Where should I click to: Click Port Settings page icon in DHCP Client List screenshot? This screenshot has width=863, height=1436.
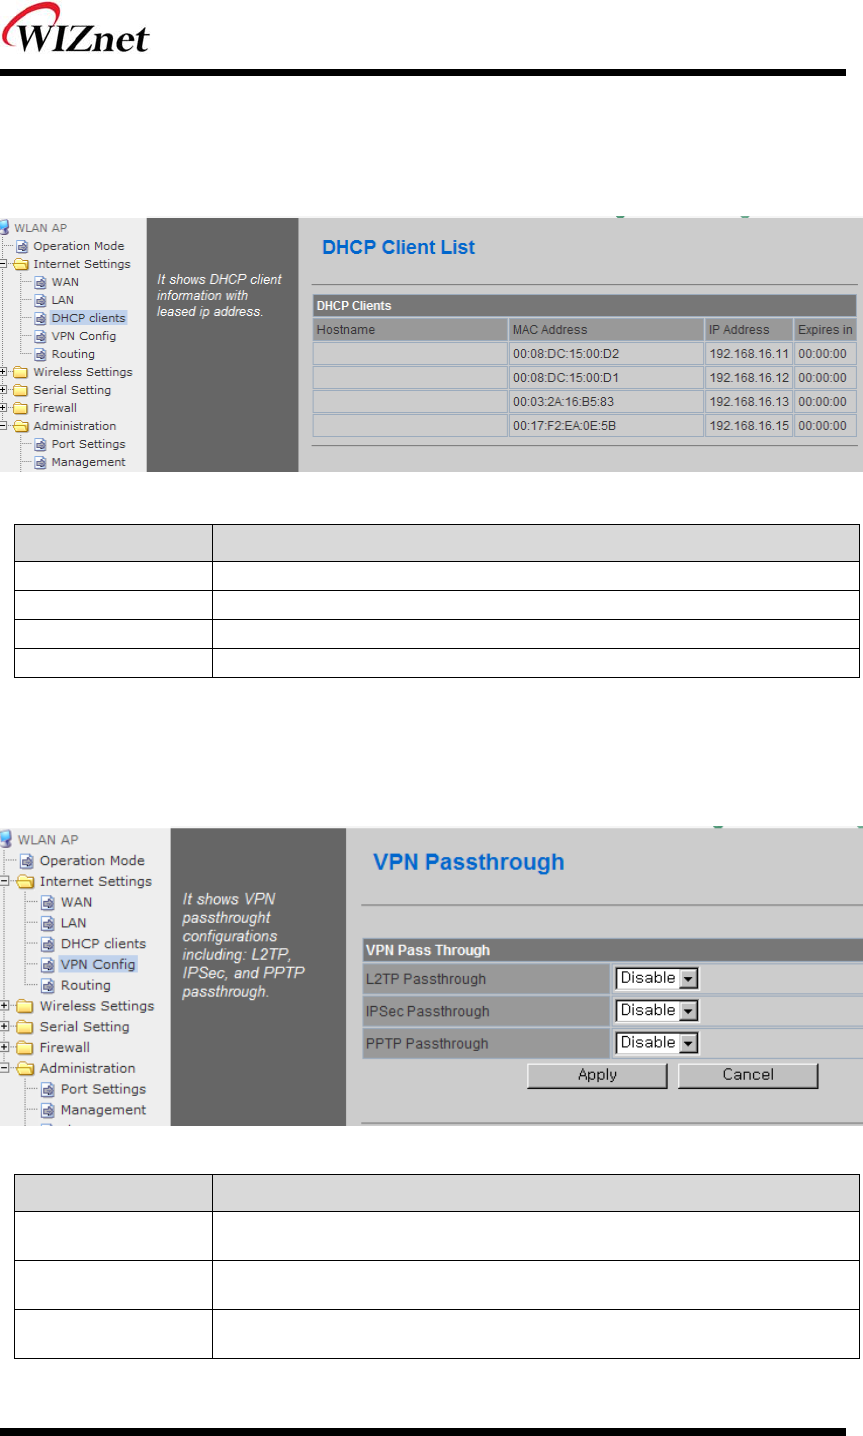[41, 444]
